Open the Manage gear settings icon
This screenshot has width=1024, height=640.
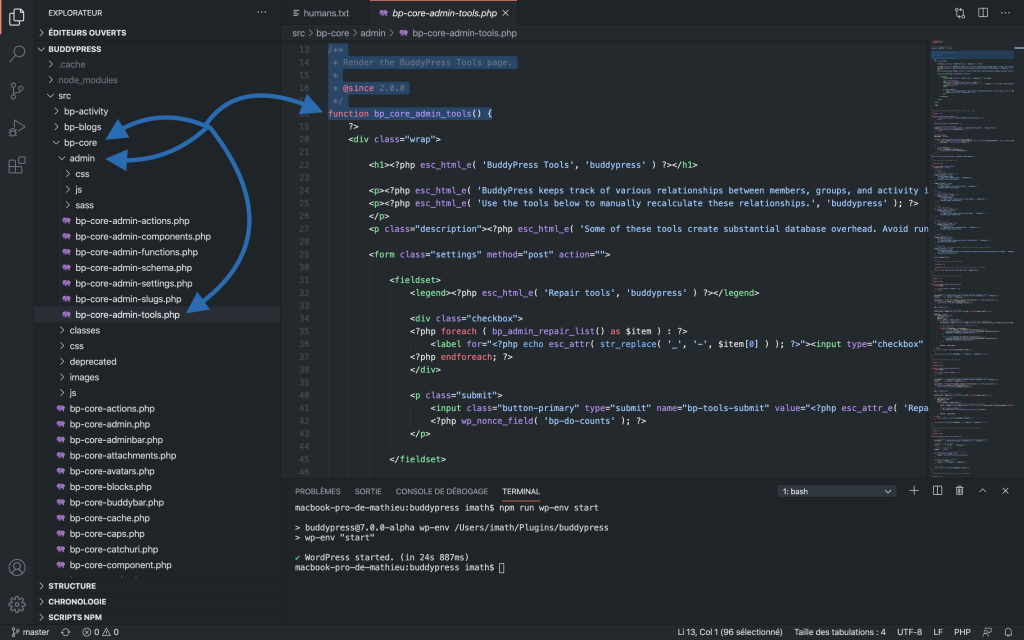17,604
